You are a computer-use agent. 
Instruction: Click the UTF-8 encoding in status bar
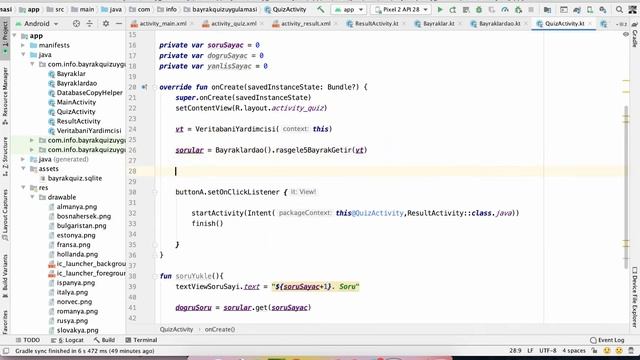tap(548, 351)
